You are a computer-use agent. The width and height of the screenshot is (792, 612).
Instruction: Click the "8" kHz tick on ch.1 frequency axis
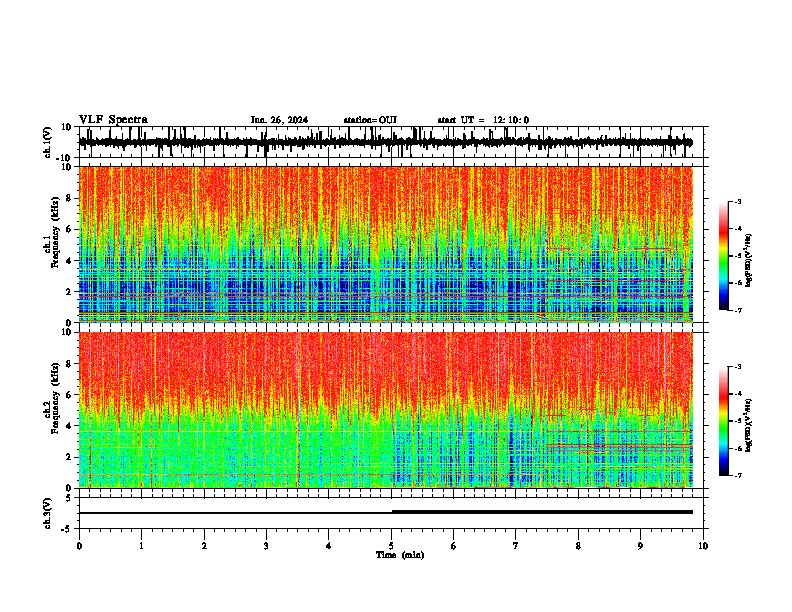tap(68, 198)
